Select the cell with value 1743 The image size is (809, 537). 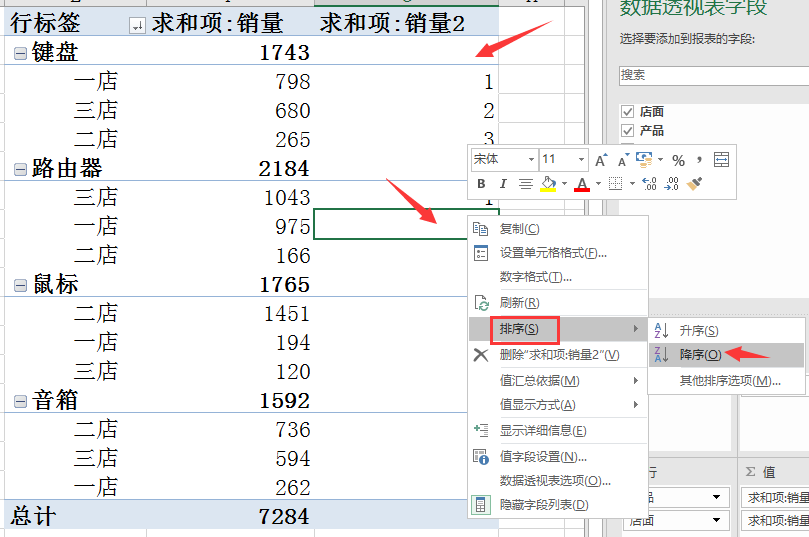pyautogui.click(x=231, y=52)
